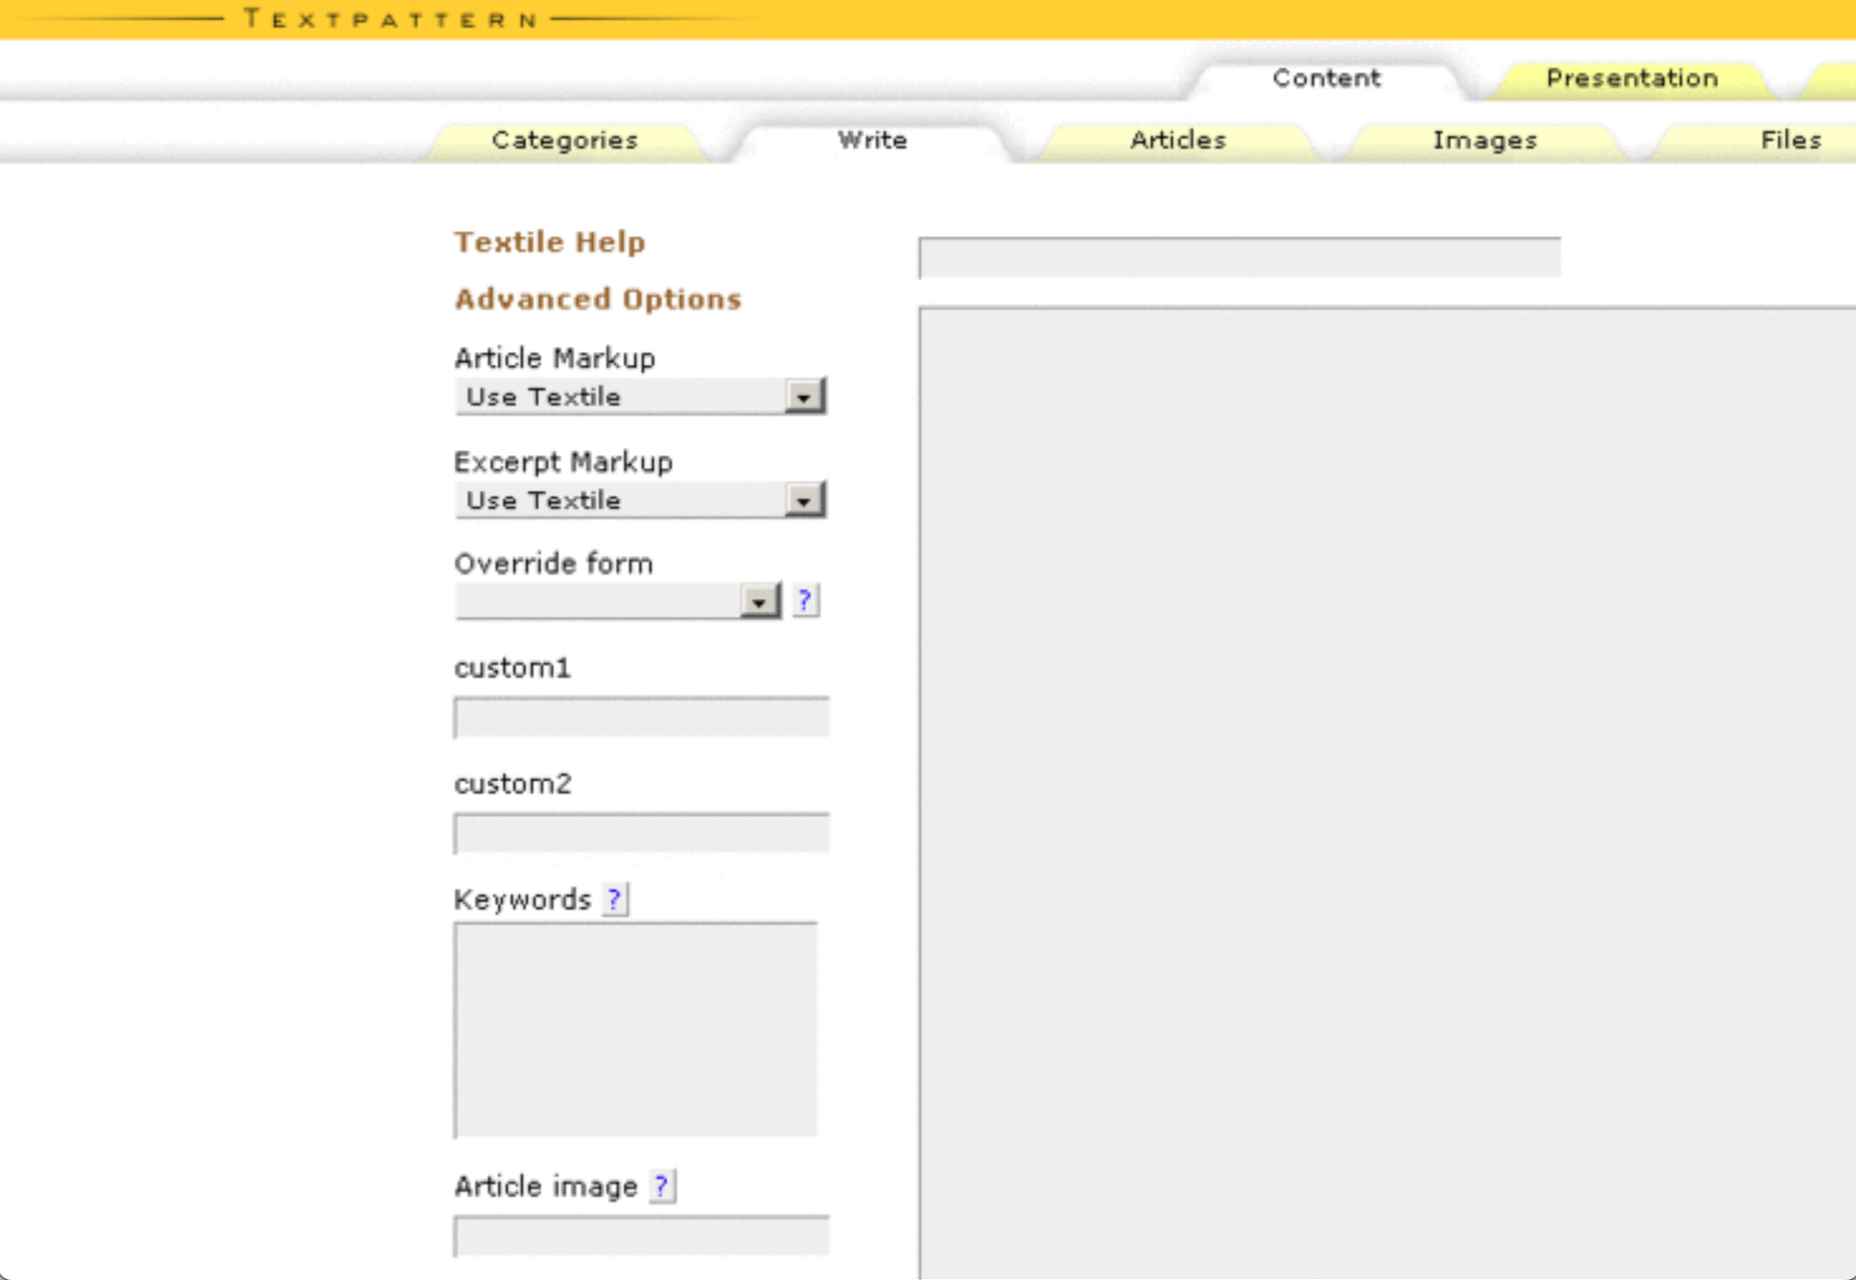This screenshot has width=1856, height=1280.
Task: Switch to the Content tab
Action: 1326,78
